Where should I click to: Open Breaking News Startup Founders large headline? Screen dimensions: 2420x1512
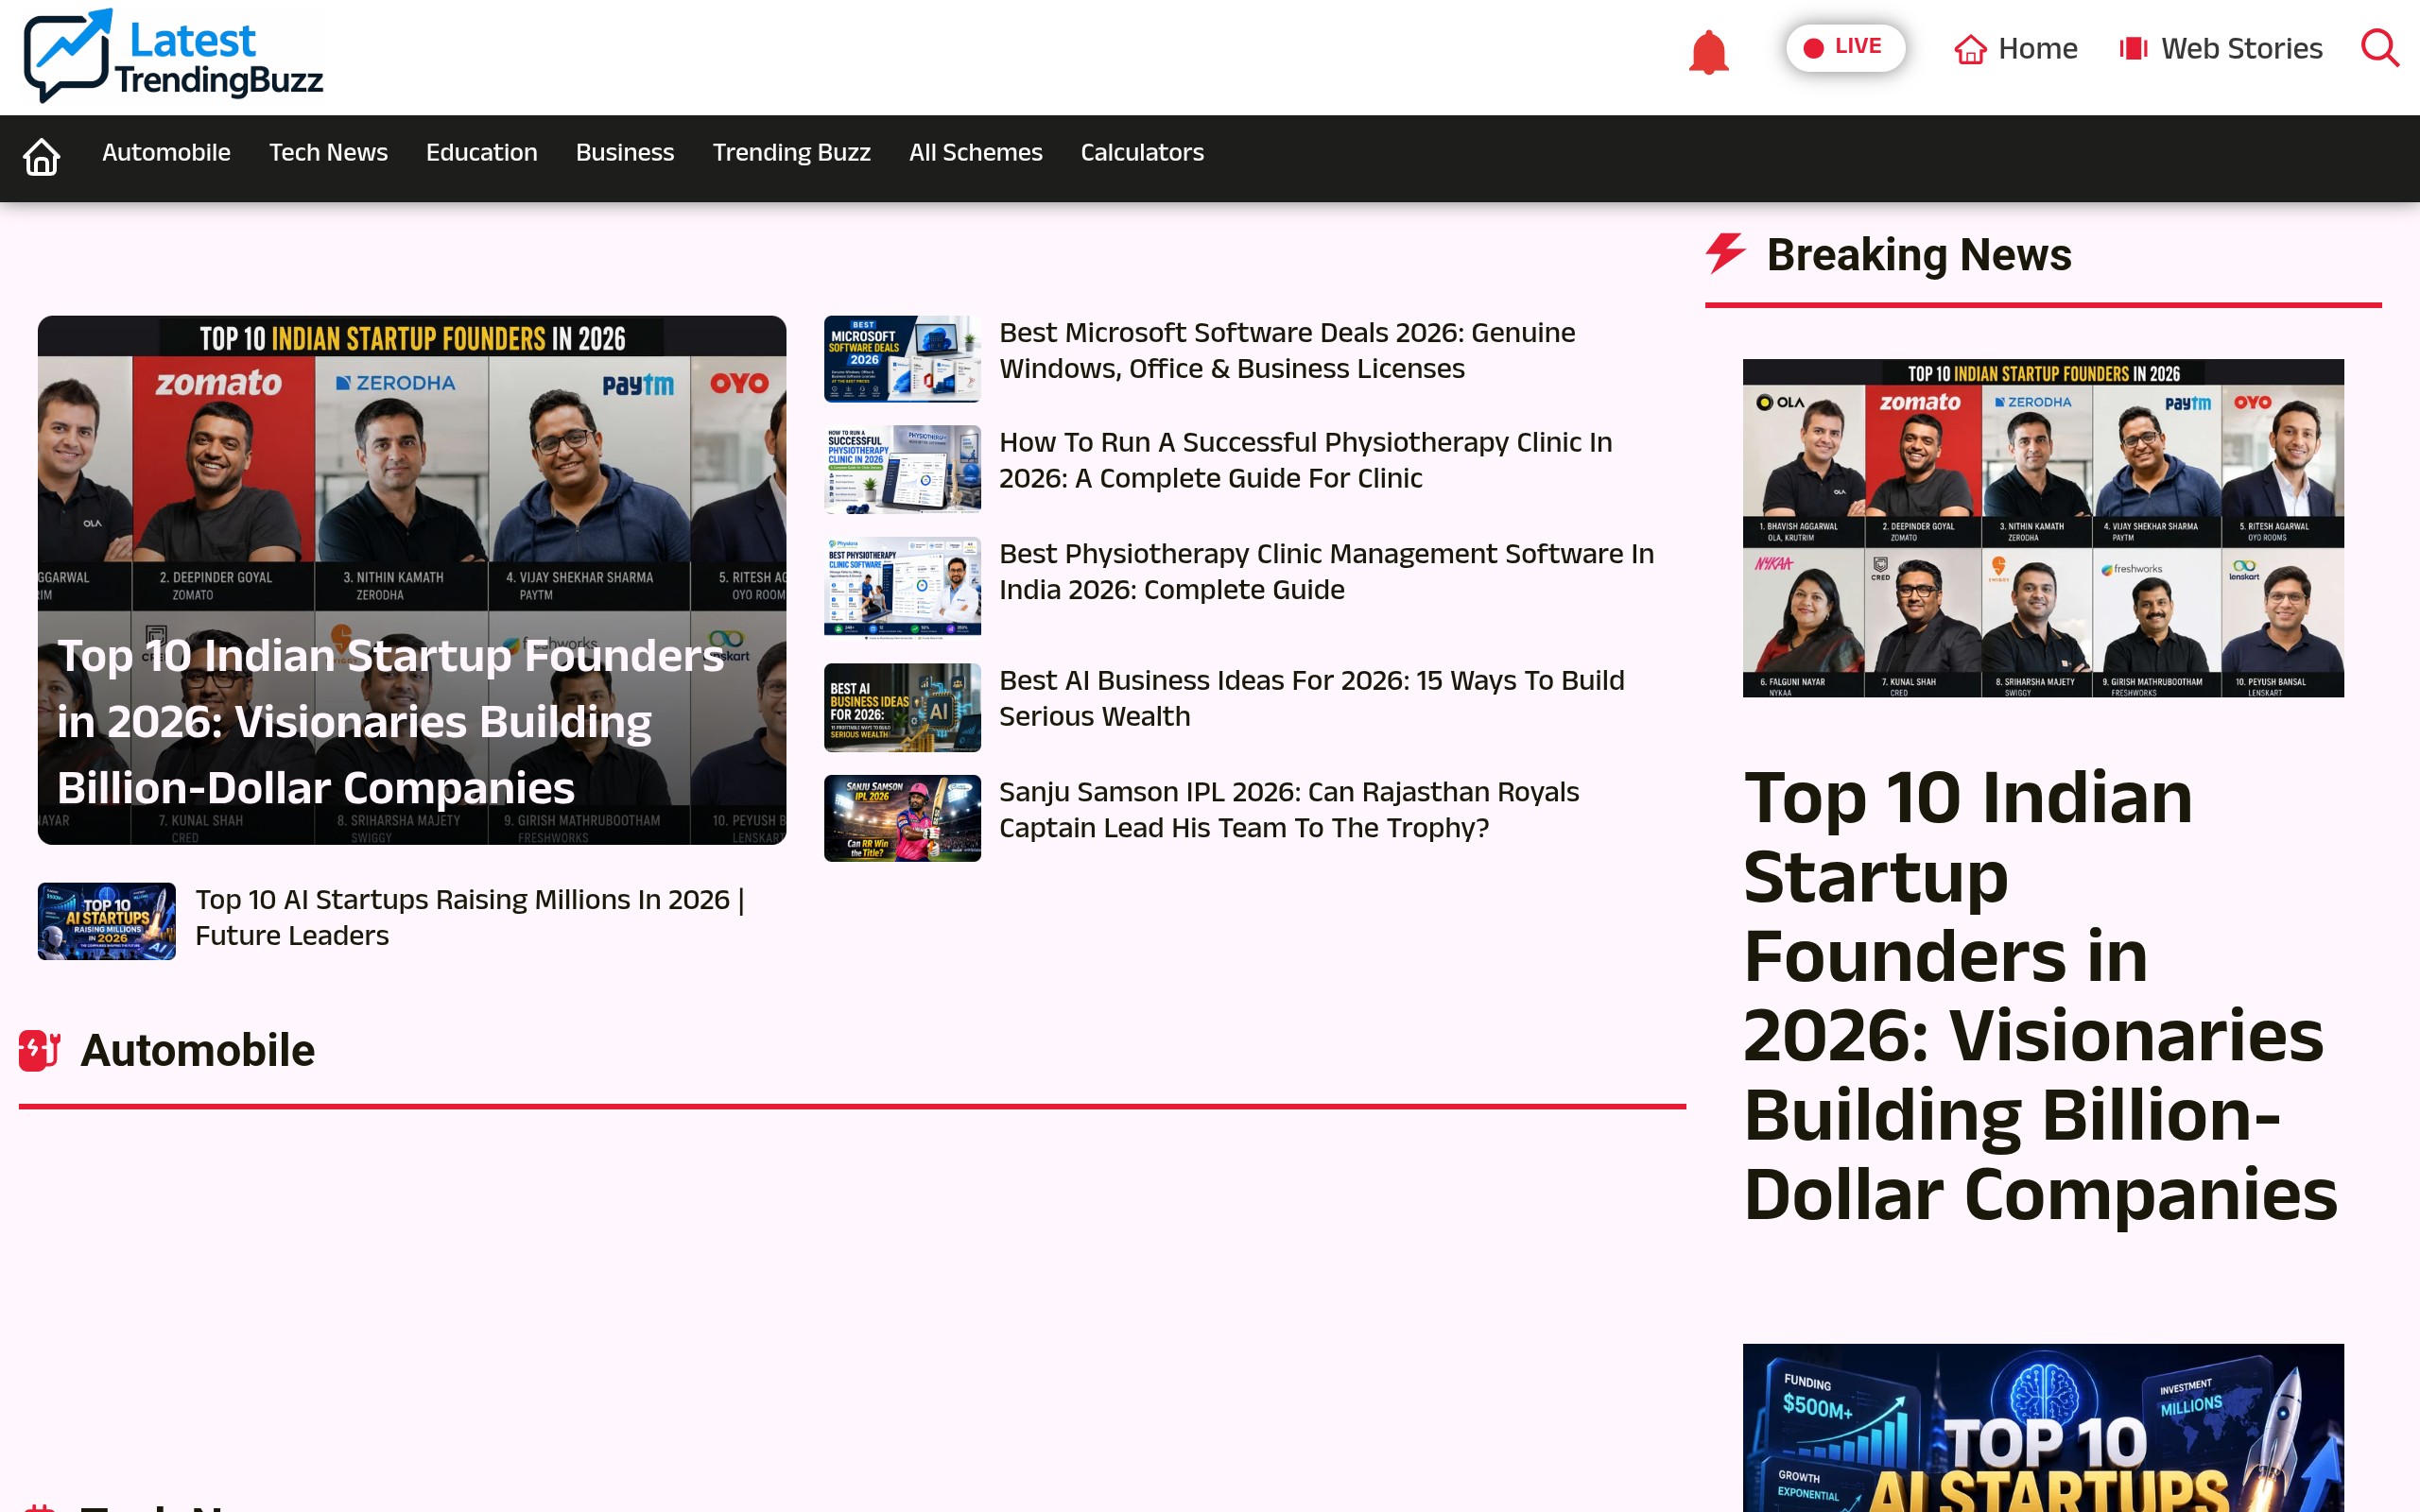2040,996
